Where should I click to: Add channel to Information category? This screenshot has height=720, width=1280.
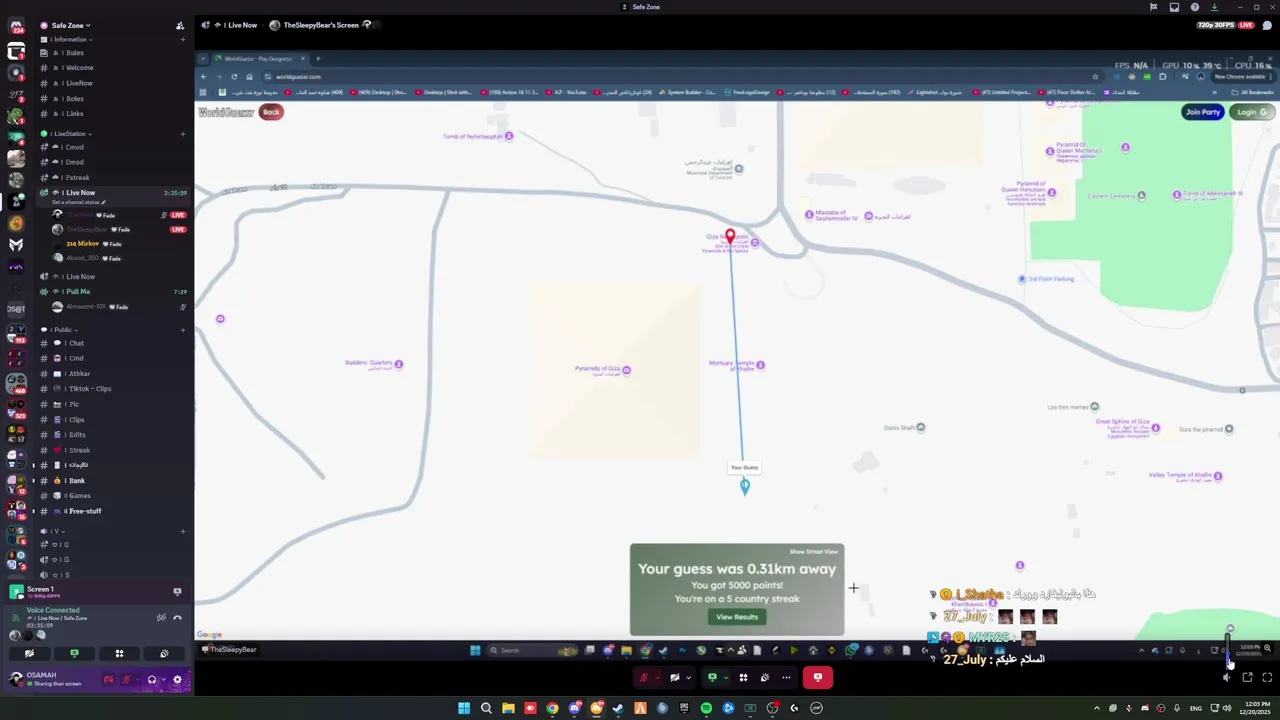pyautogui.click(x=182, y=39)
